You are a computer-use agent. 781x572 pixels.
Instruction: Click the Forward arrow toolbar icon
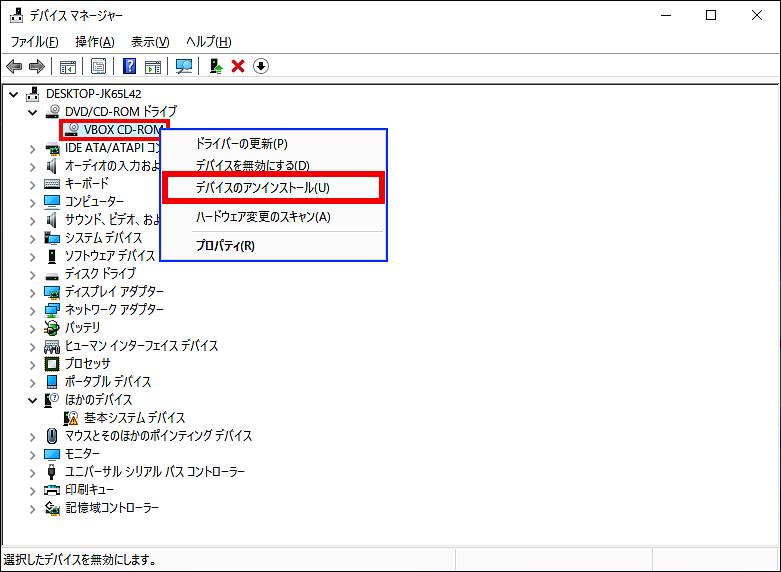pyautogui.click(x=37, y=66)
